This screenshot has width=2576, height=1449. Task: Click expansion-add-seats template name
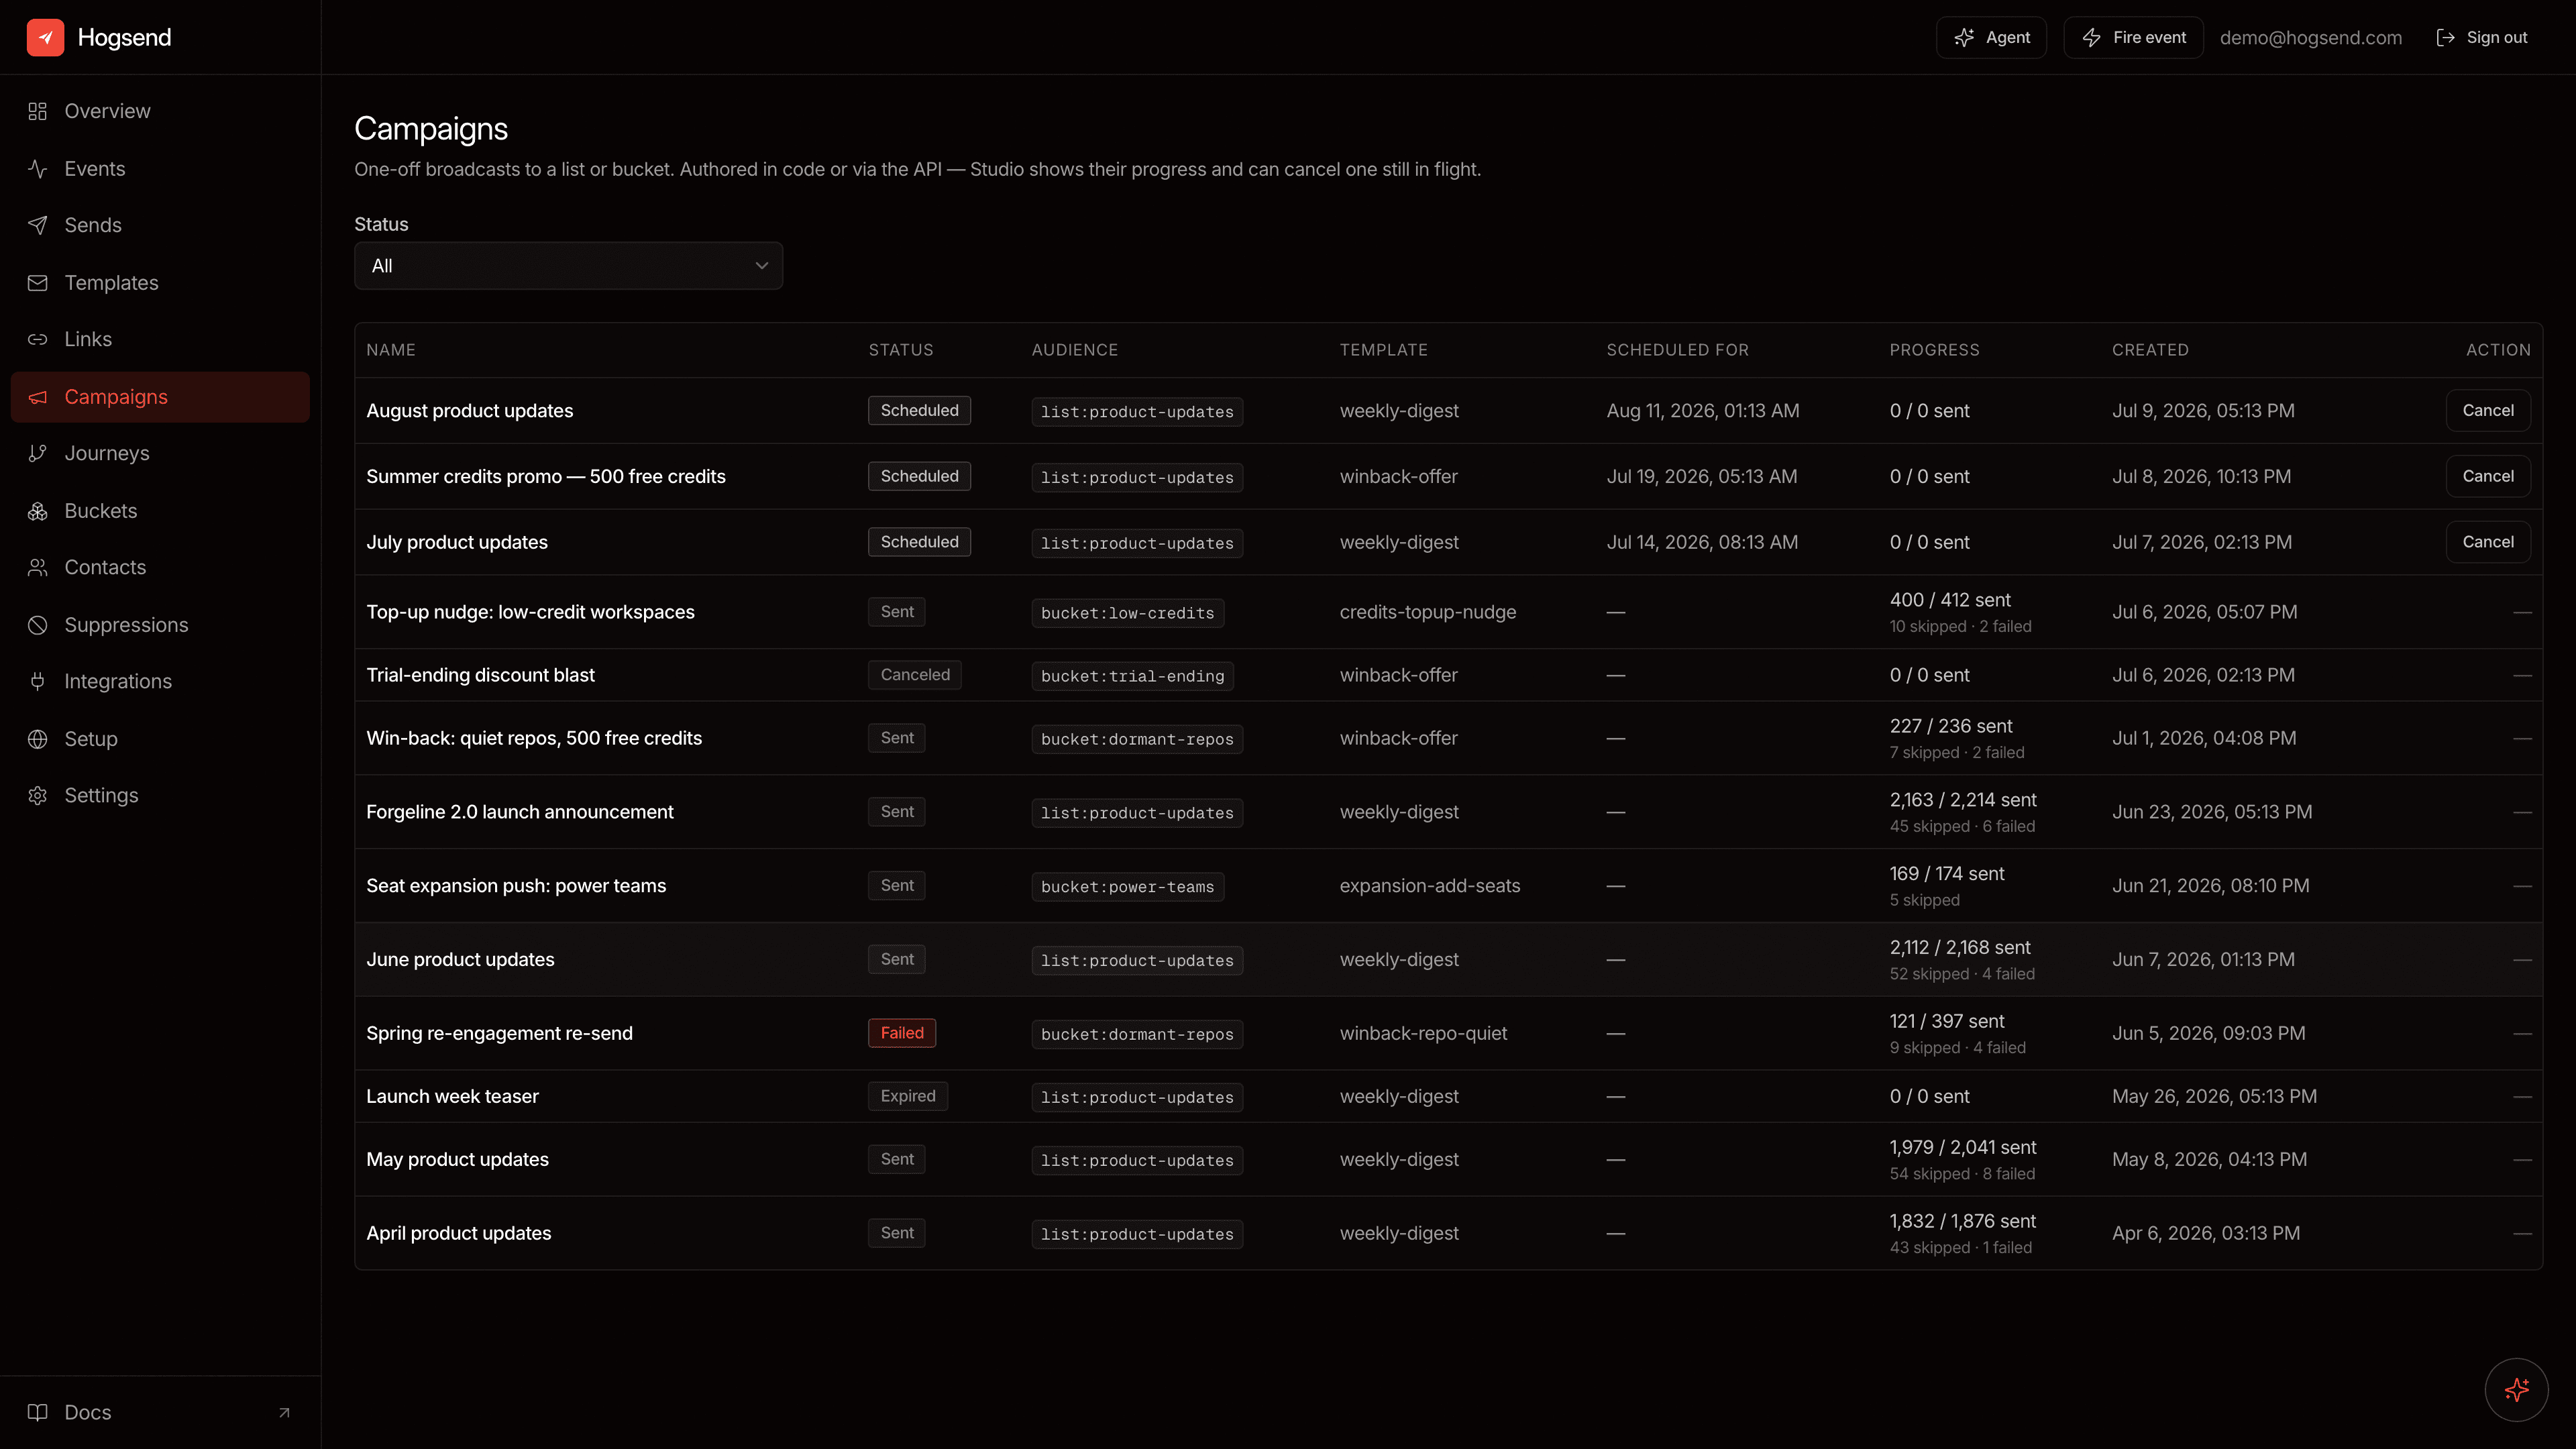pos(1429,886)
